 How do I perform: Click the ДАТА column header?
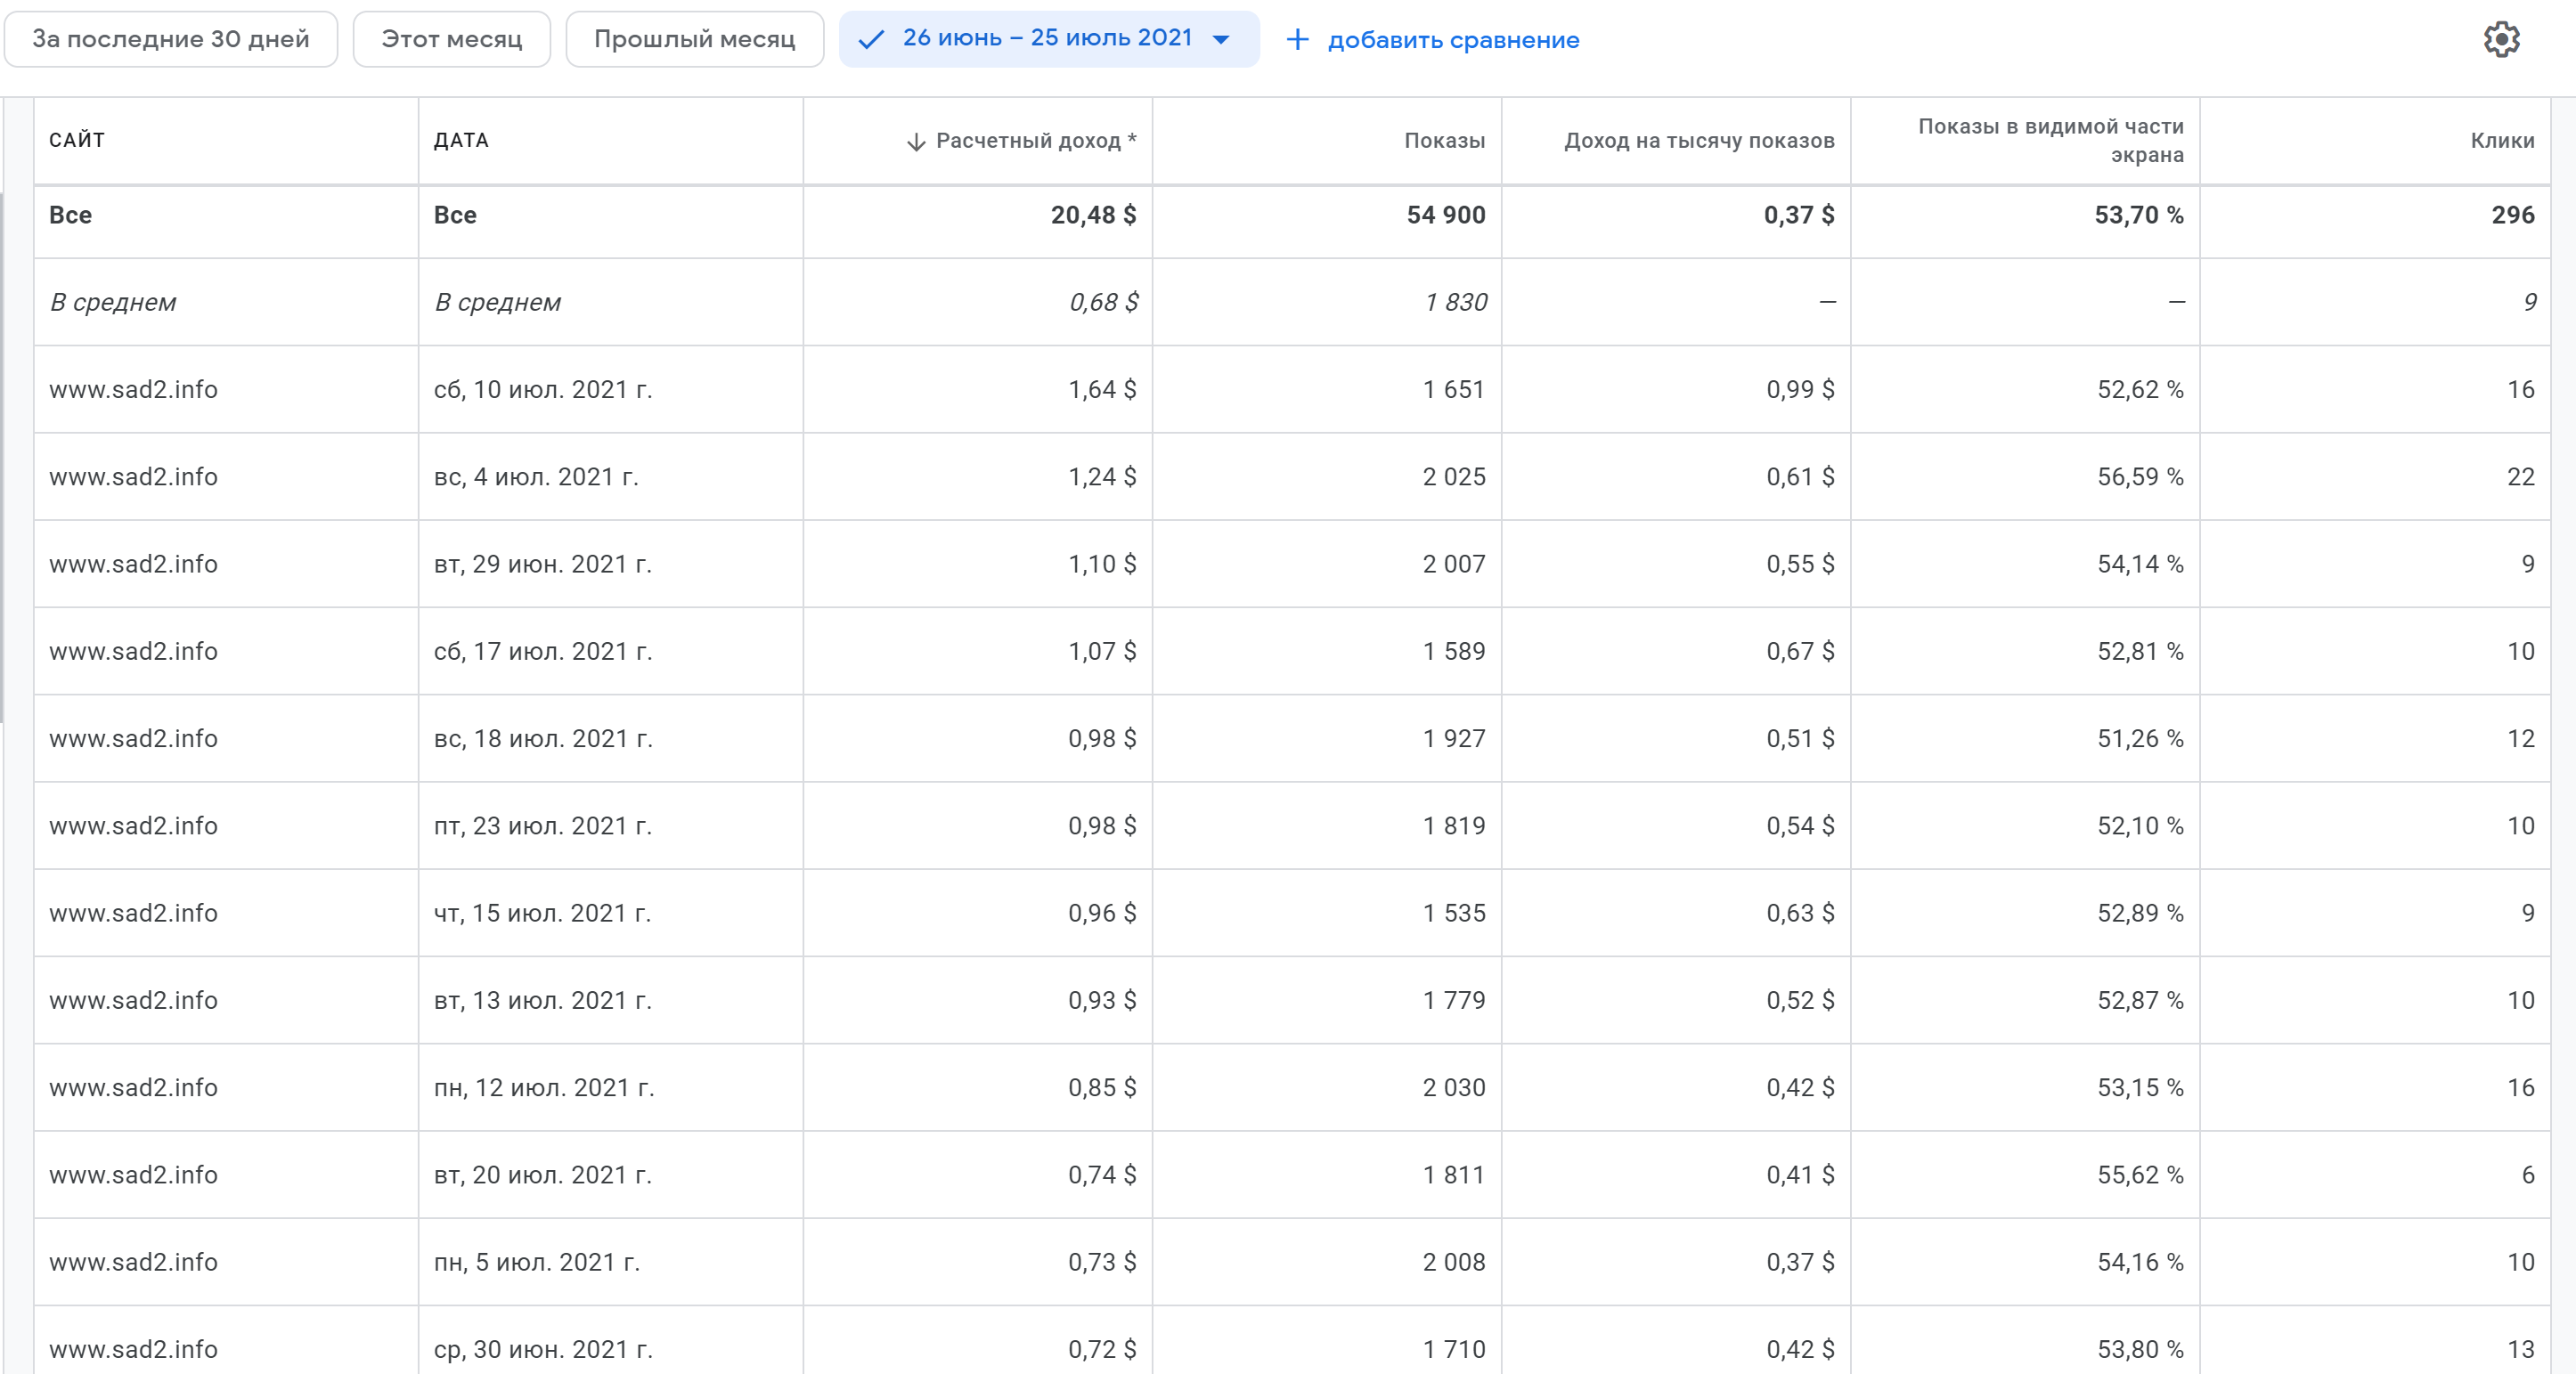461,140
